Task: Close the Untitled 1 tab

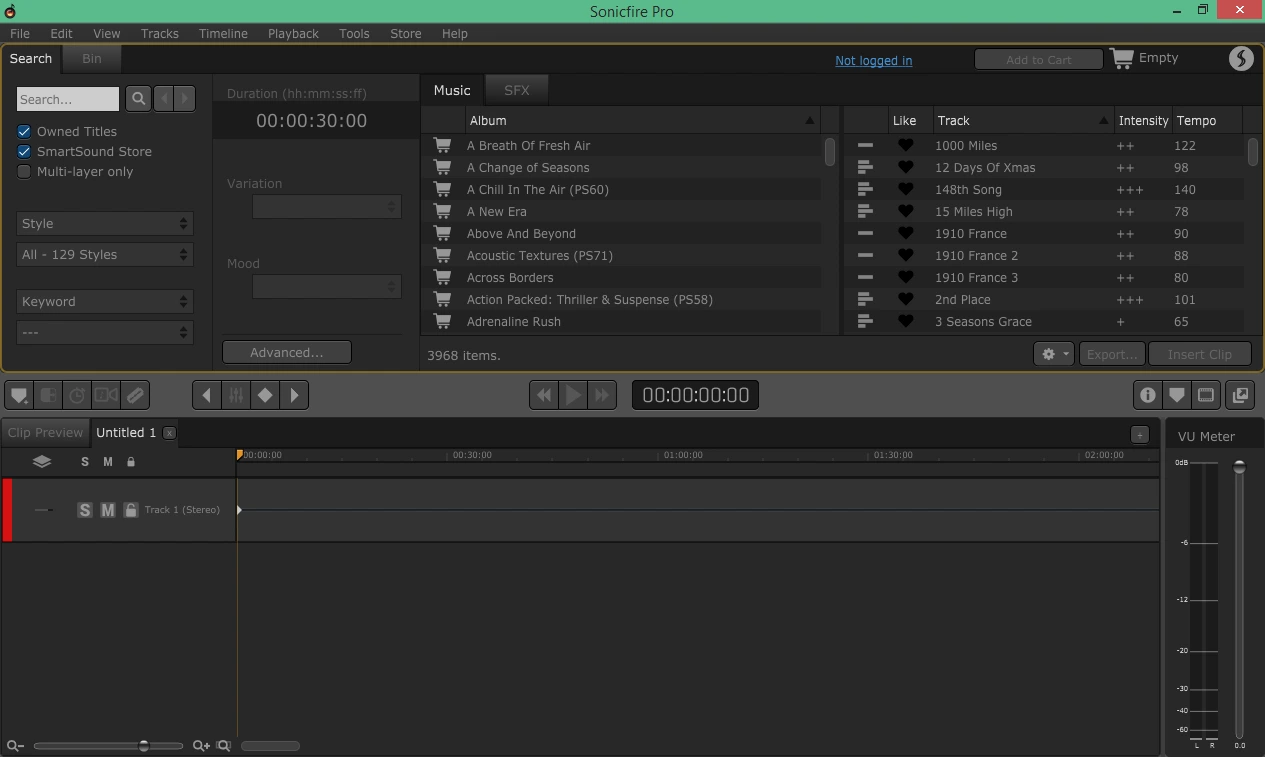Action: point(169,432)
